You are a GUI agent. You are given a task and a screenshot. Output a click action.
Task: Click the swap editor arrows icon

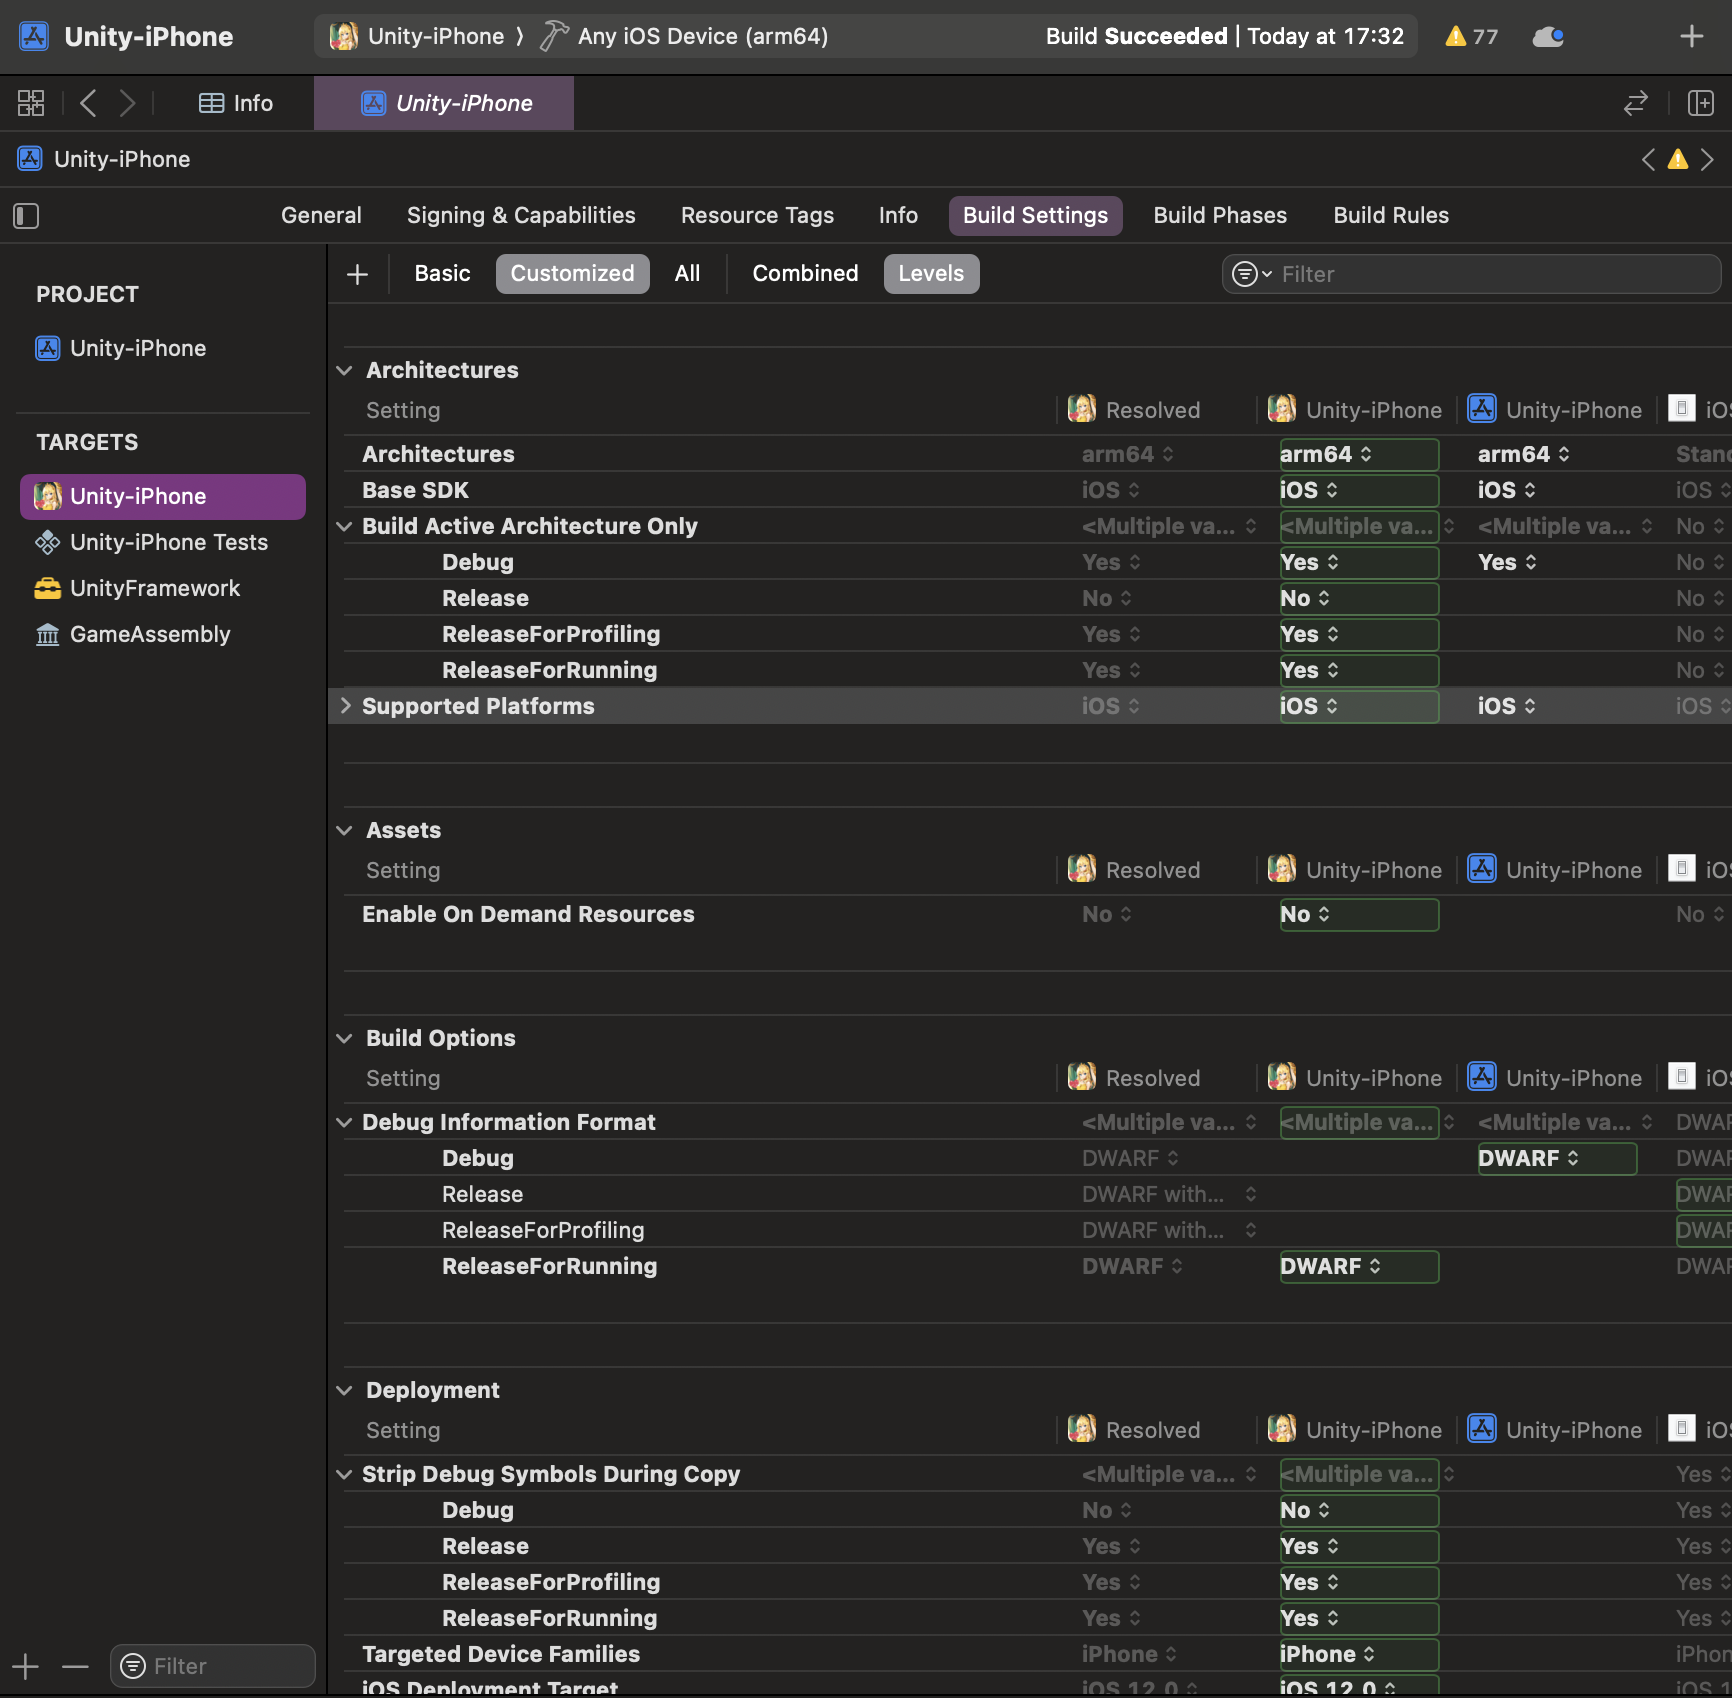pyautogui.click(x=1635, y=103)
